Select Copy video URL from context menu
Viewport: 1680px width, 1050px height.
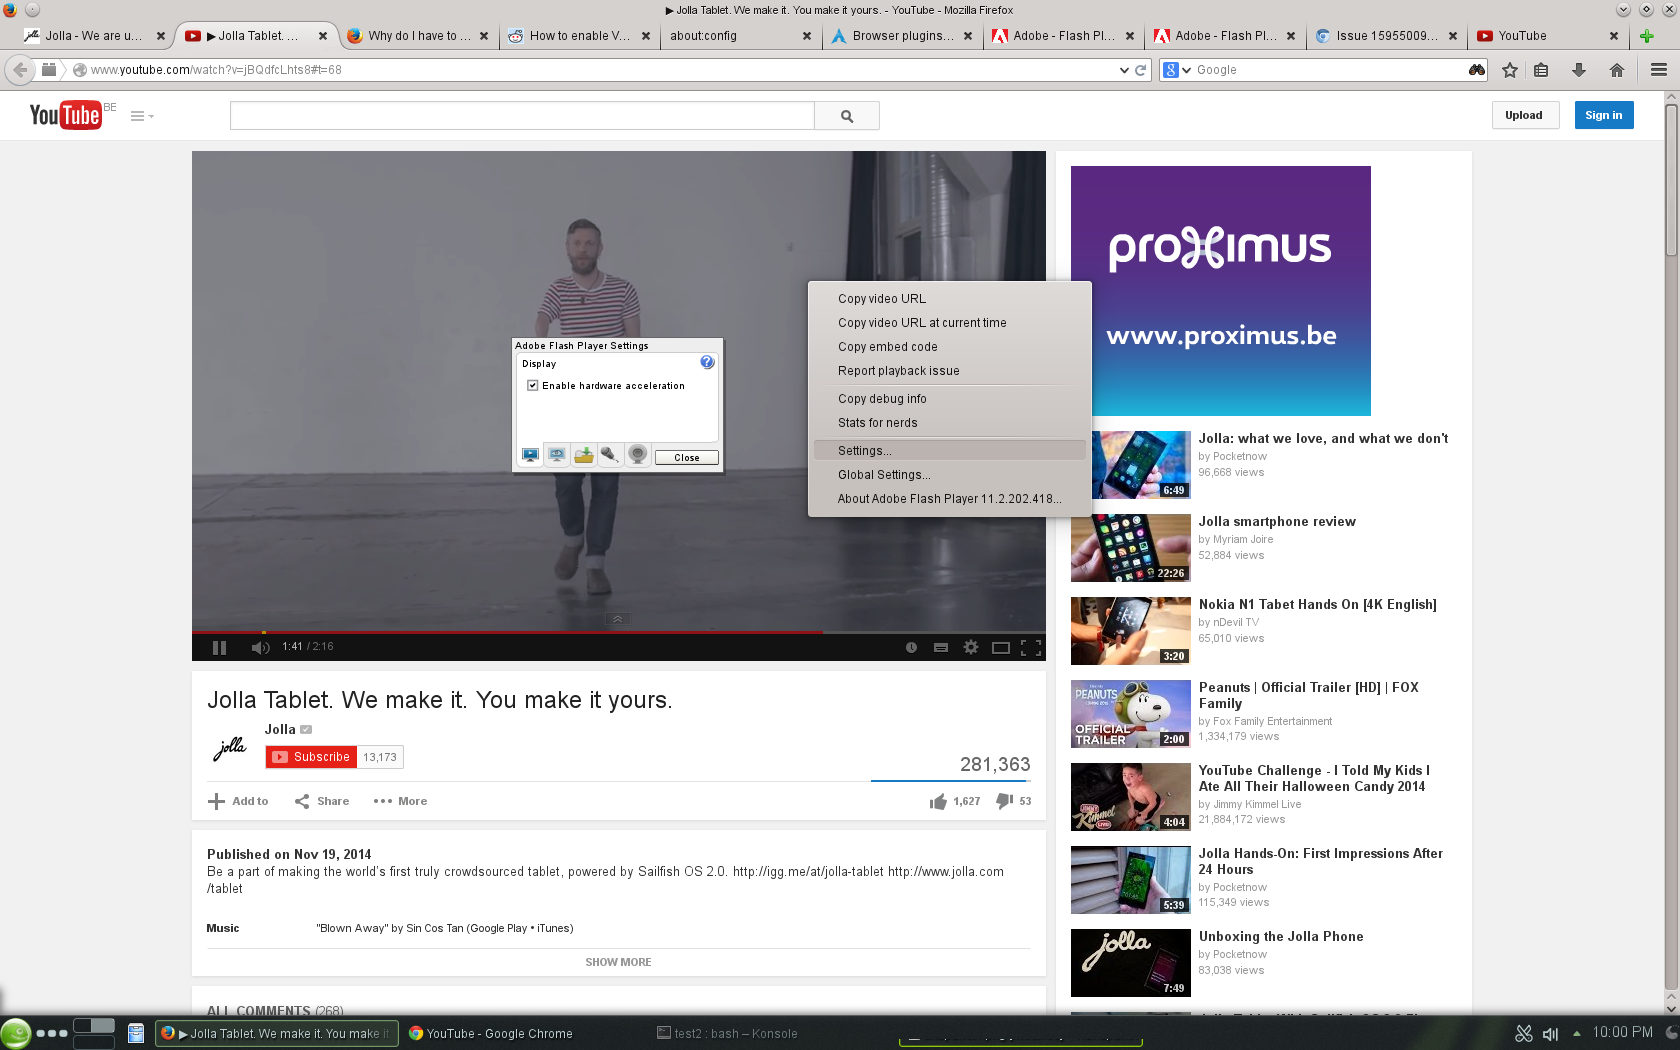tap(882, 299)
